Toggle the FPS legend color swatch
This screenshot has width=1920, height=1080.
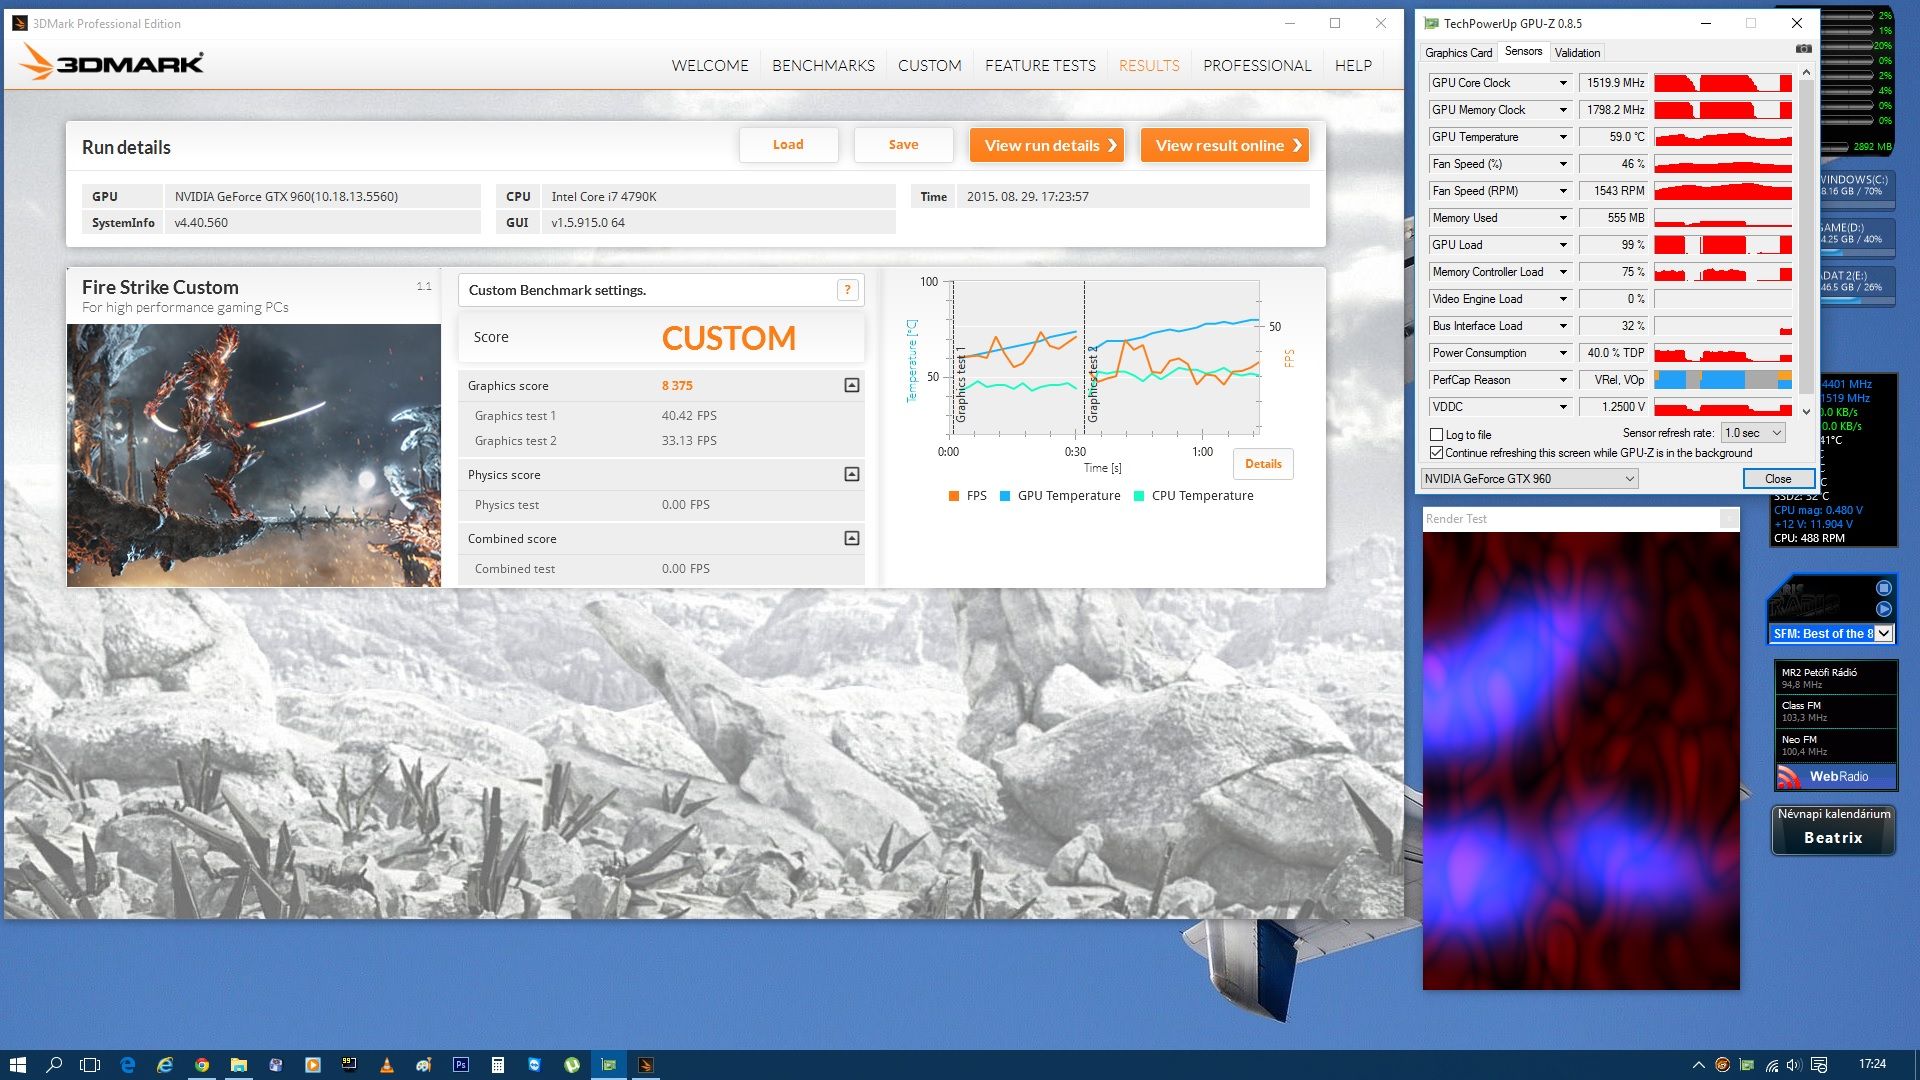pyautogui.click(x=954, y=496)
